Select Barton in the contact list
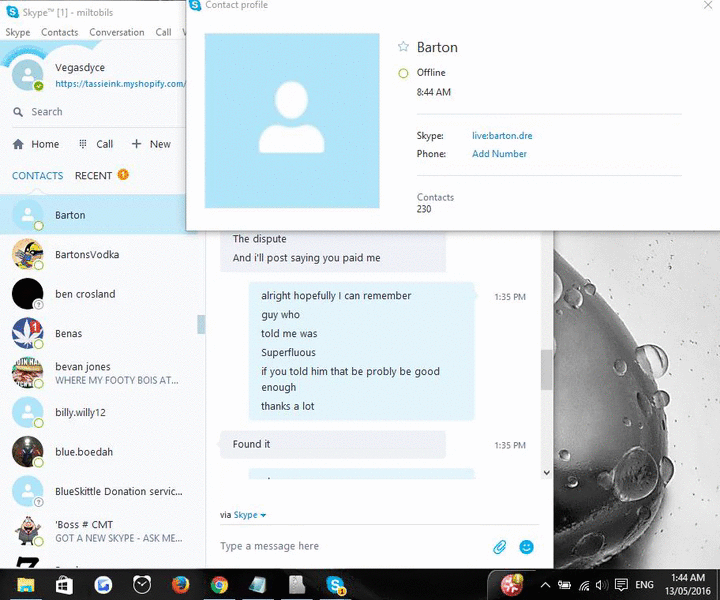The width and height of the screenshot is (720, 600). click(x=93, y=215)
